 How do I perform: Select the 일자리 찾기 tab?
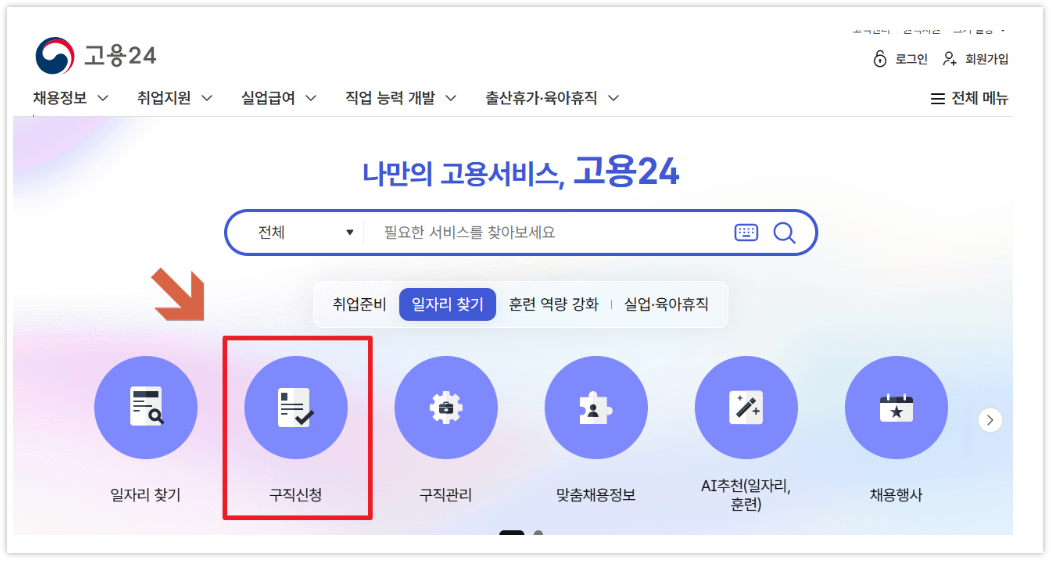pos(447,304)
